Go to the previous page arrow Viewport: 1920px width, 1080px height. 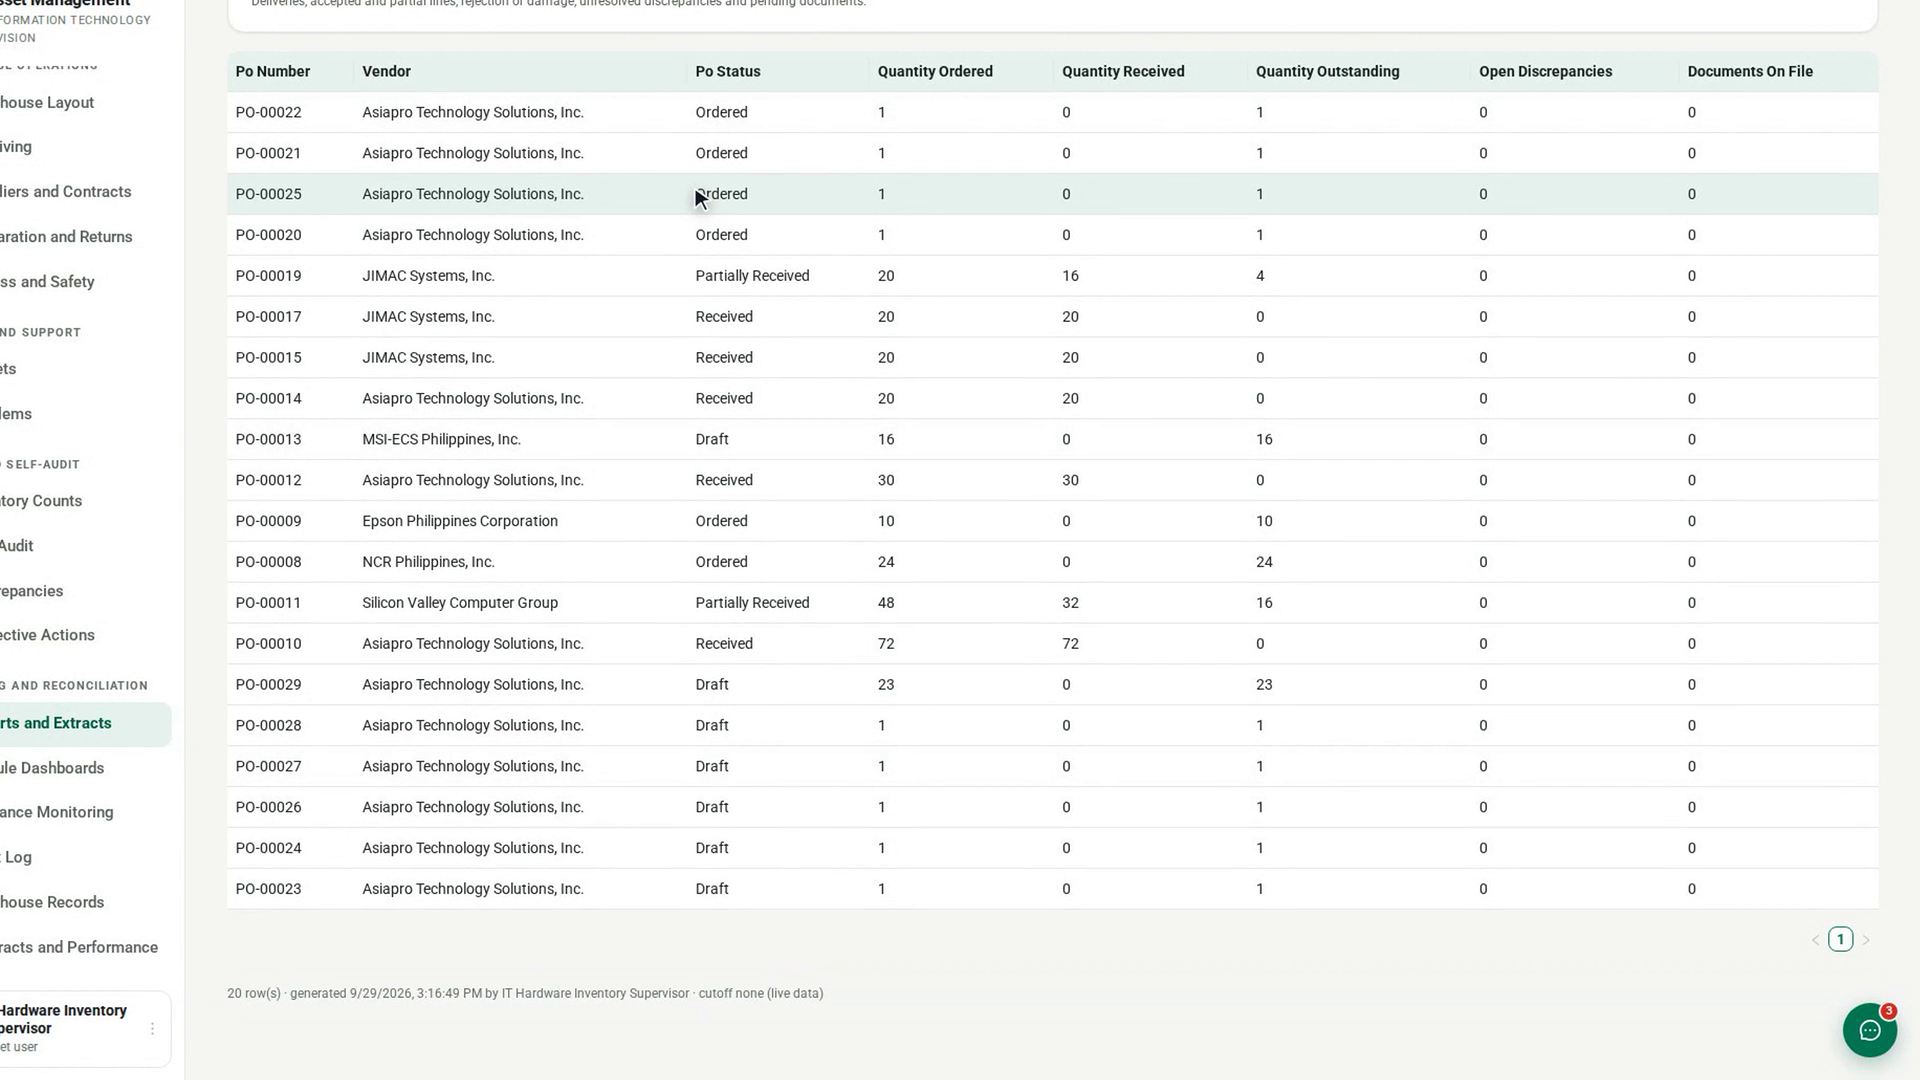[1816, 940]
